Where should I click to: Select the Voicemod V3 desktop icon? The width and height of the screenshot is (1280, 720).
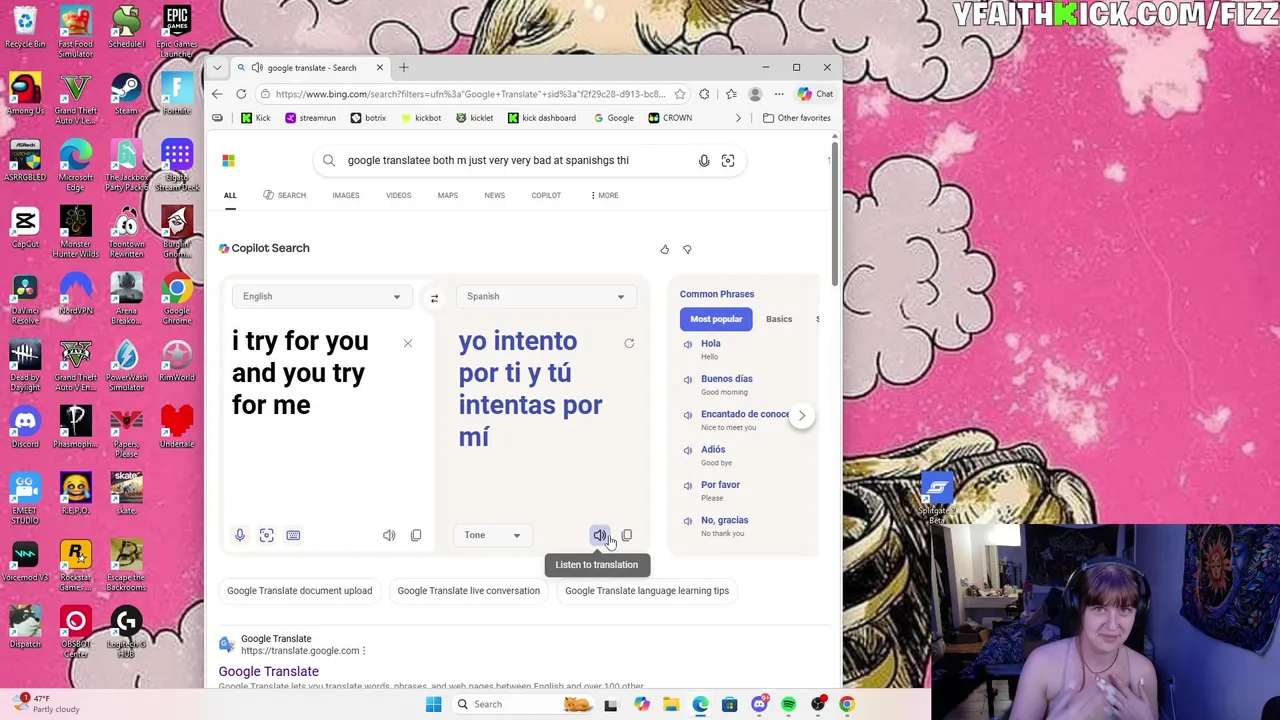[x=25, y=560]
